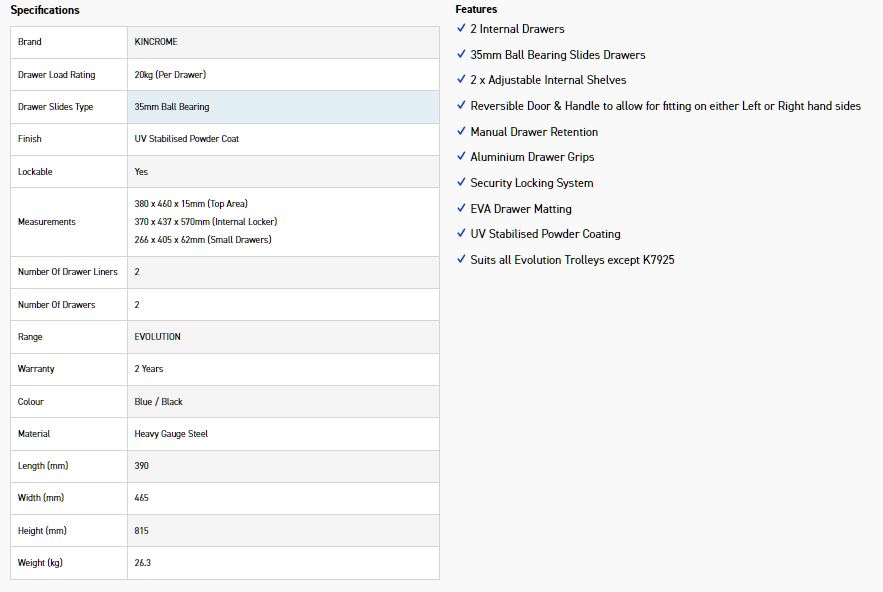This screenshot has height=592, width=883.
Task: Click the Range row label
Action: 30,337
